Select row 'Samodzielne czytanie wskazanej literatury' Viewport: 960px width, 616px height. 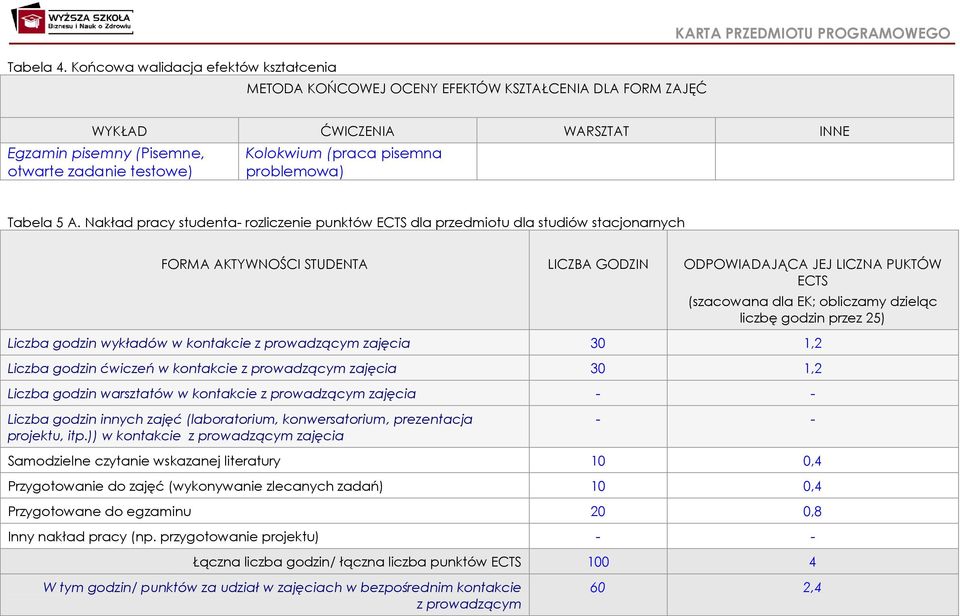point(479,460)
